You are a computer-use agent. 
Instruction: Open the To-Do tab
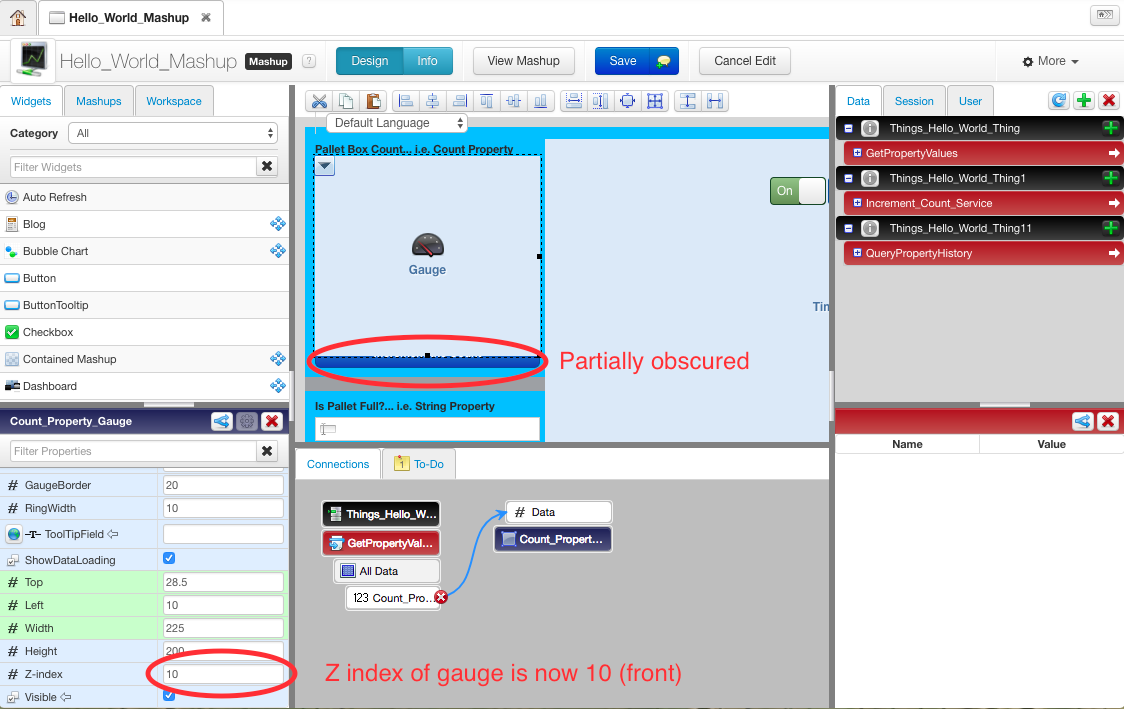(419, 464)
